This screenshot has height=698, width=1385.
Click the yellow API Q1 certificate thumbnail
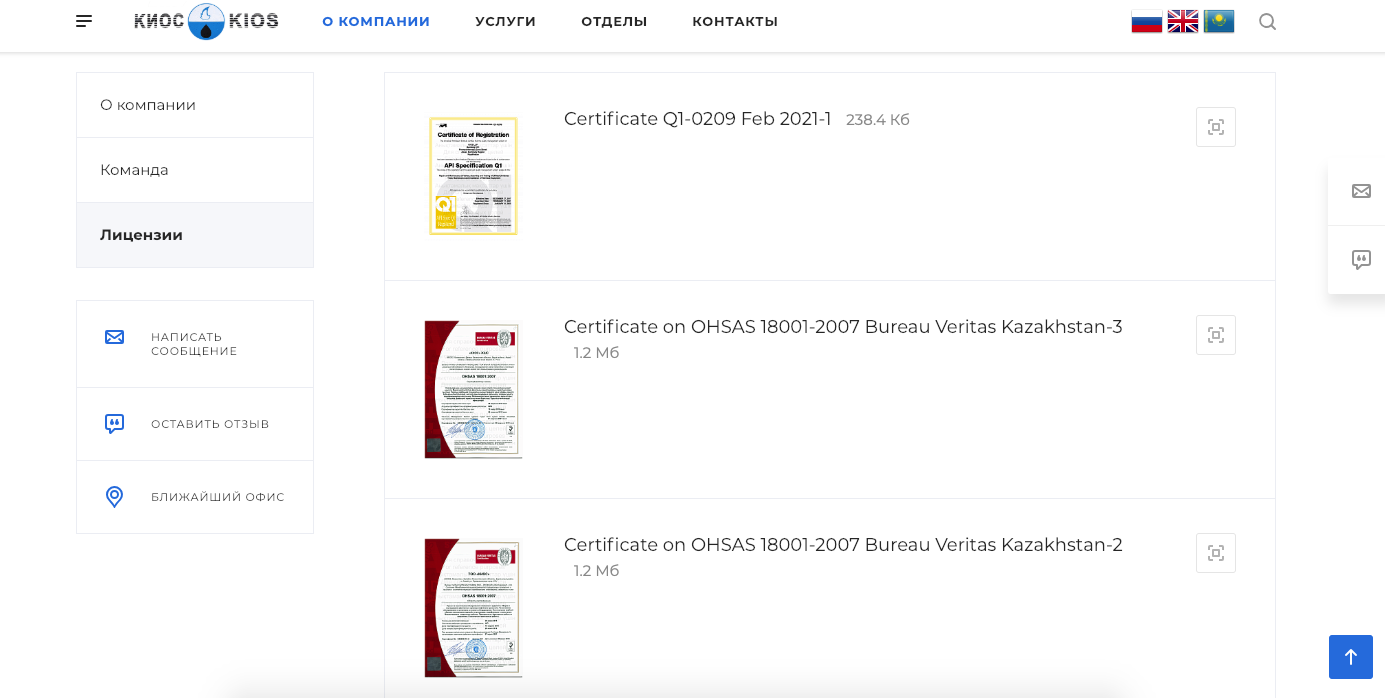coord(473,176)
